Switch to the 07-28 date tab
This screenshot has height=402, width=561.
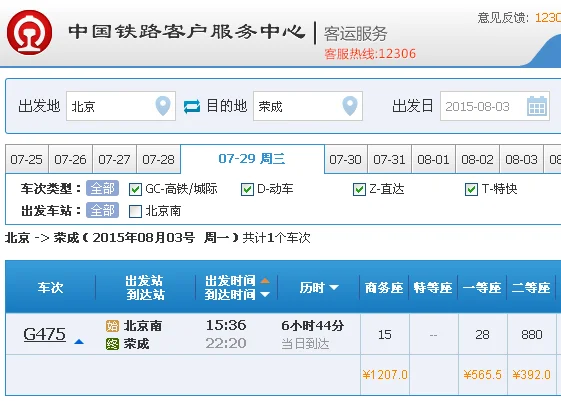tap(158, 159)
